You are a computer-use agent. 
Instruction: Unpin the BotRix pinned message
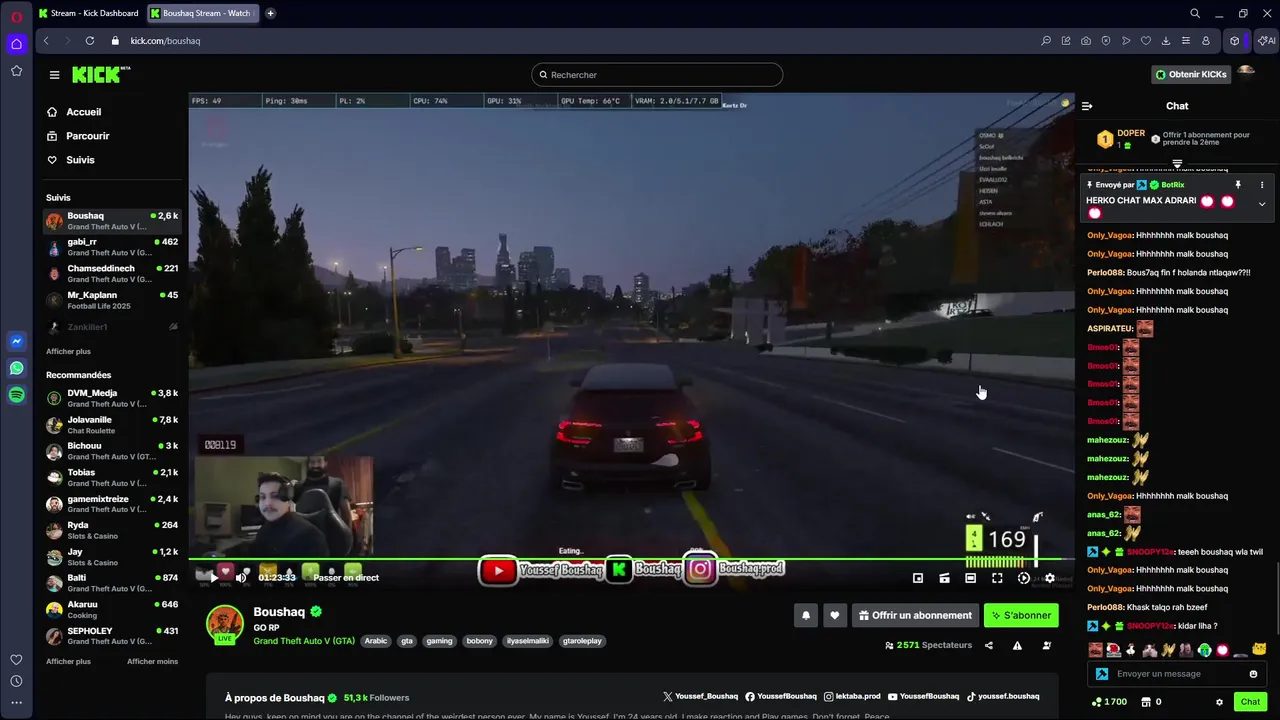[1238, 185]
